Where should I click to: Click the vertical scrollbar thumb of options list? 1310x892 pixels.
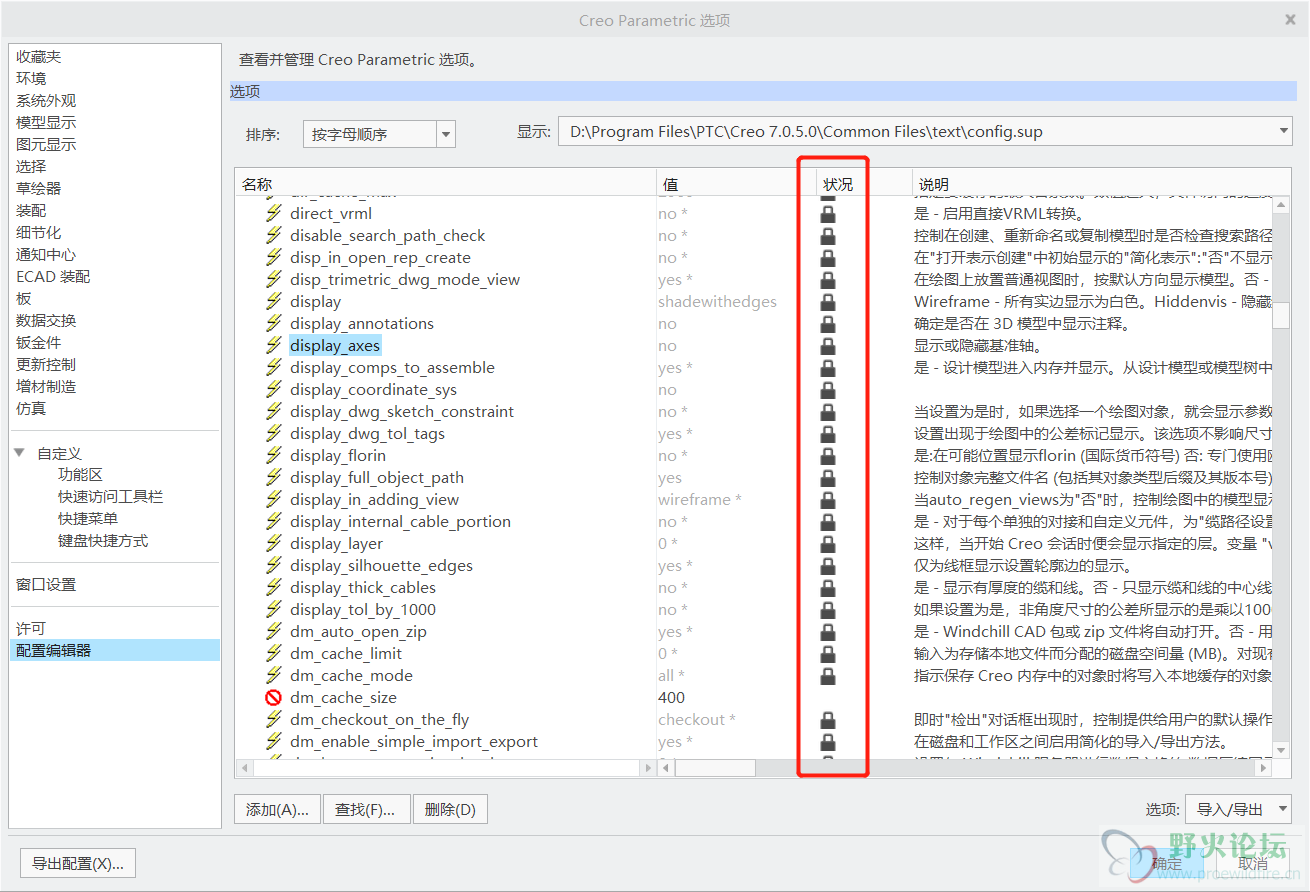click(1281, 314)
